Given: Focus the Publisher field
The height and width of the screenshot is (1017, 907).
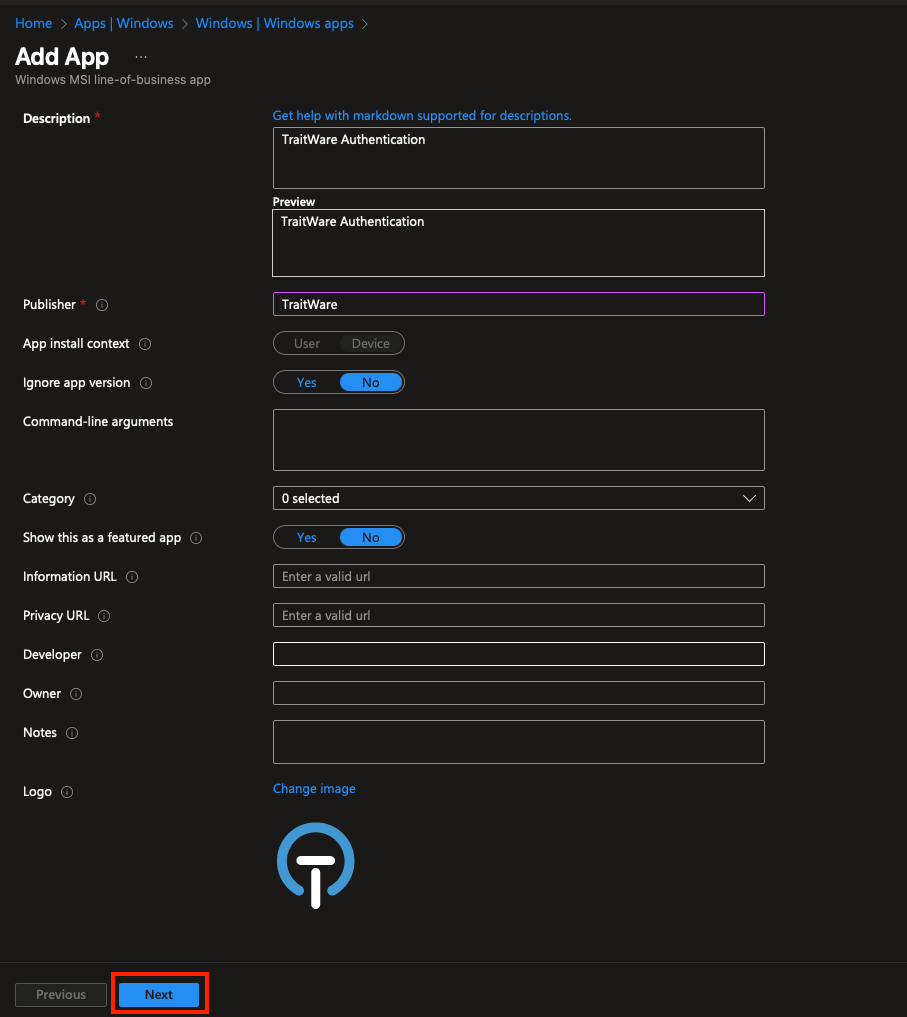Looking at the screenshot, I should coord(518,304).
